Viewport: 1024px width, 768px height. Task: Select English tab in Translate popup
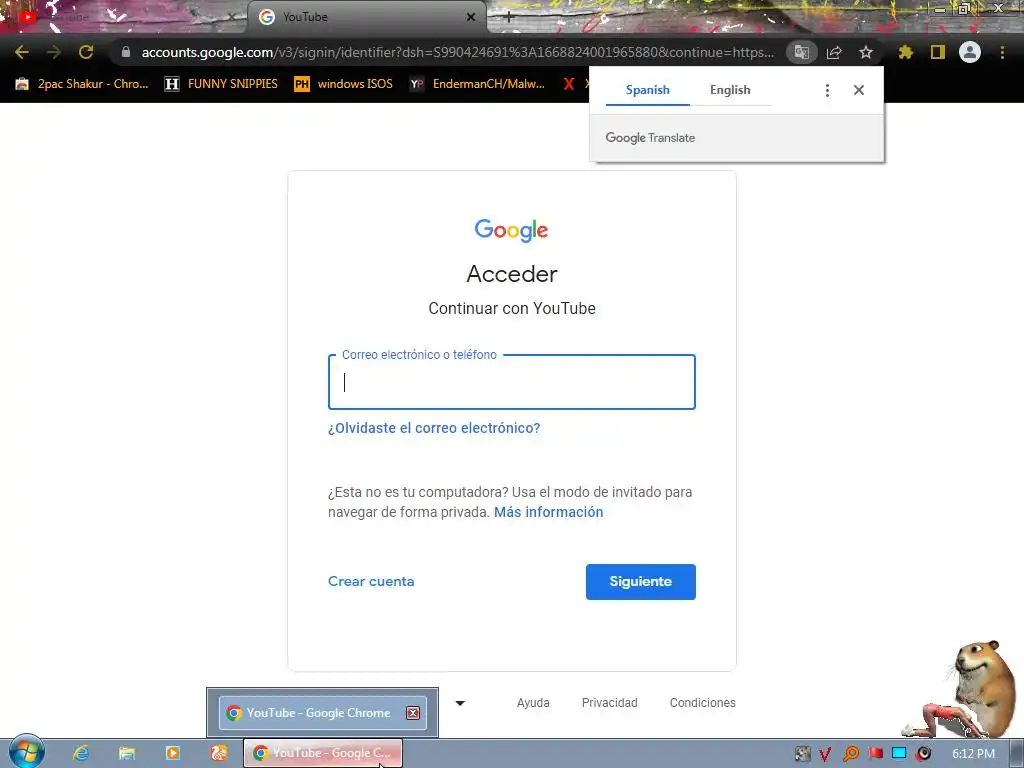click(730, 90)
